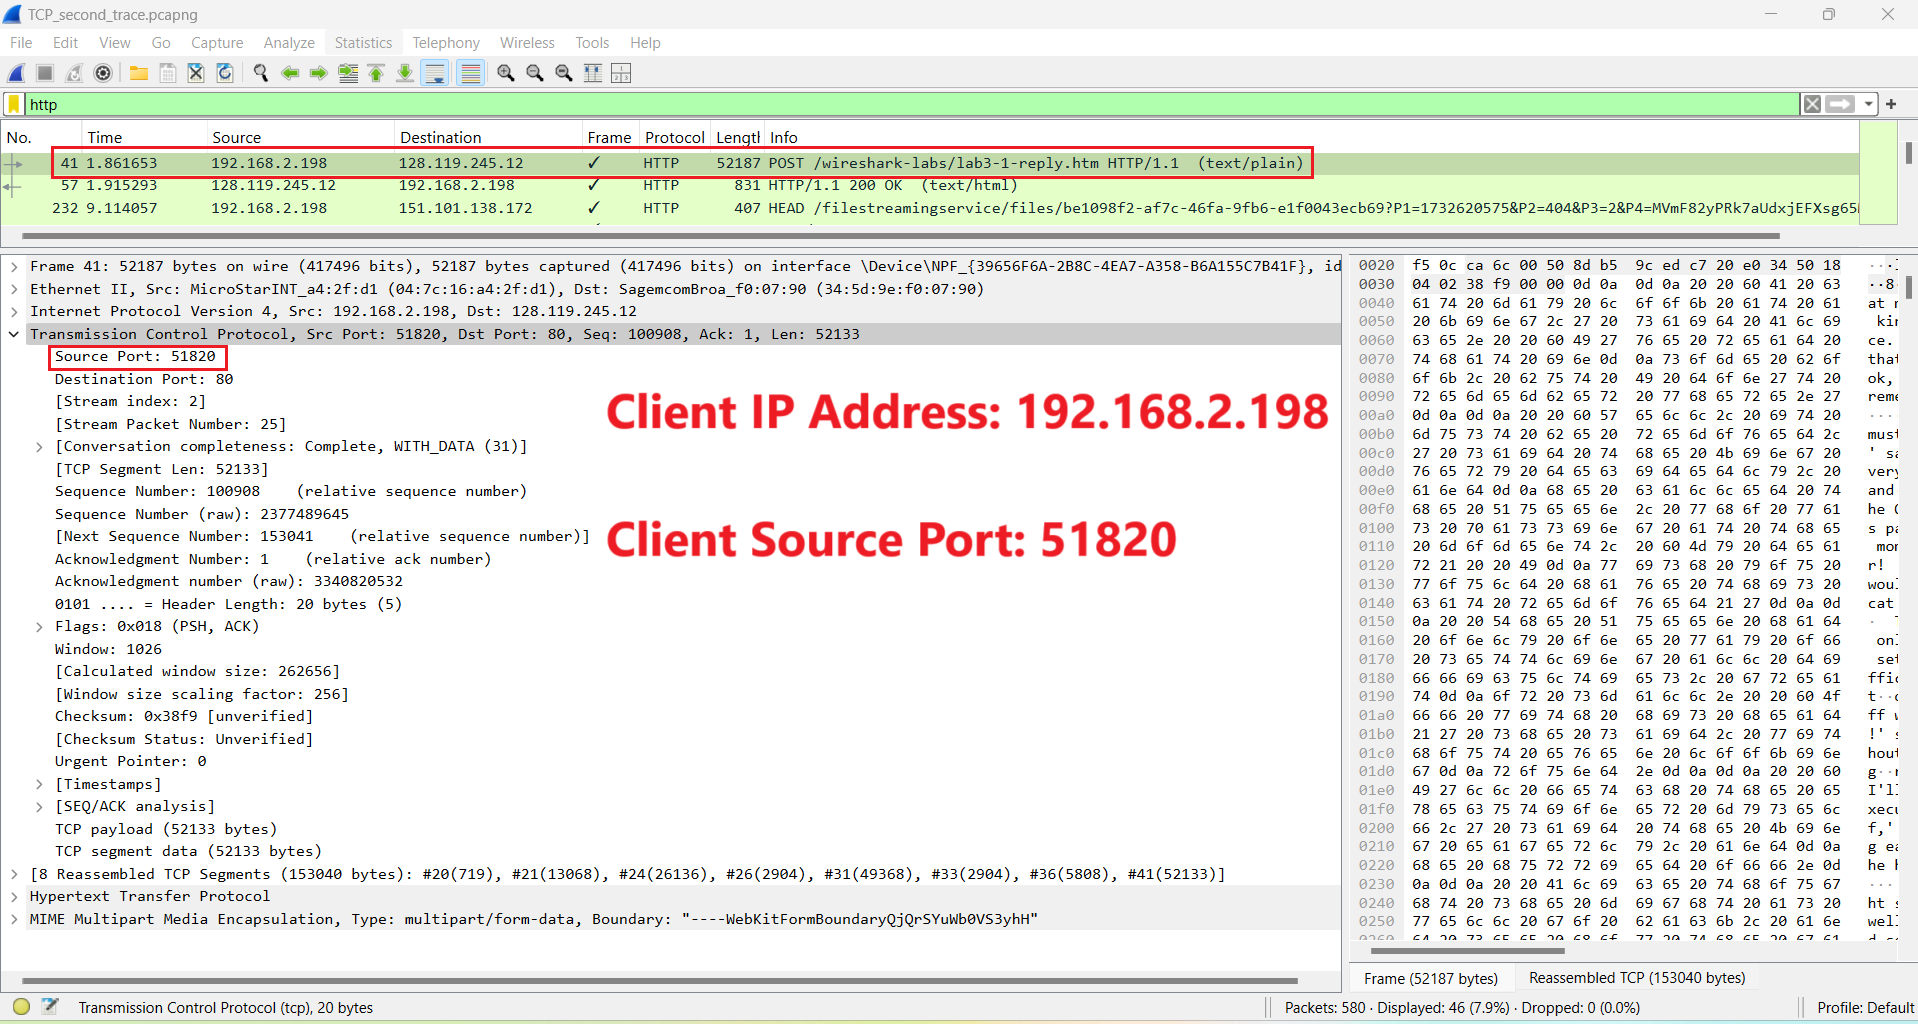Save this capture file with the toolbar icon
Screen dimensions: 1918x1024
[168, 73]
